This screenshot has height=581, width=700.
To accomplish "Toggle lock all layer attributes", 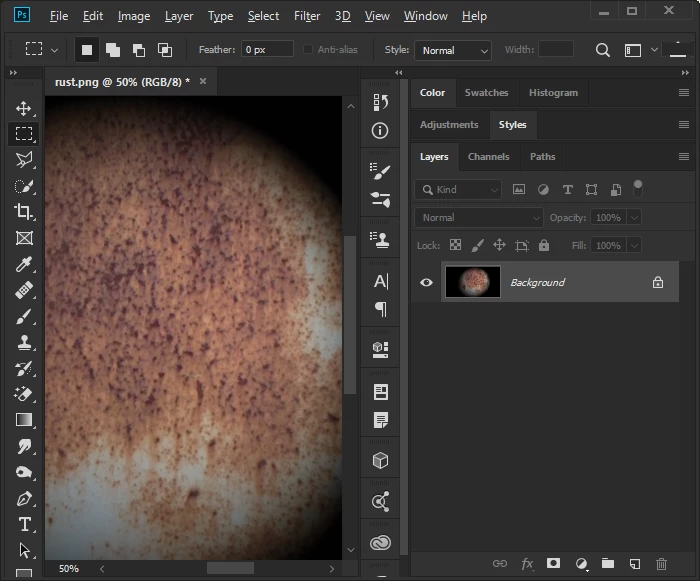I will (x=544, y=245).
